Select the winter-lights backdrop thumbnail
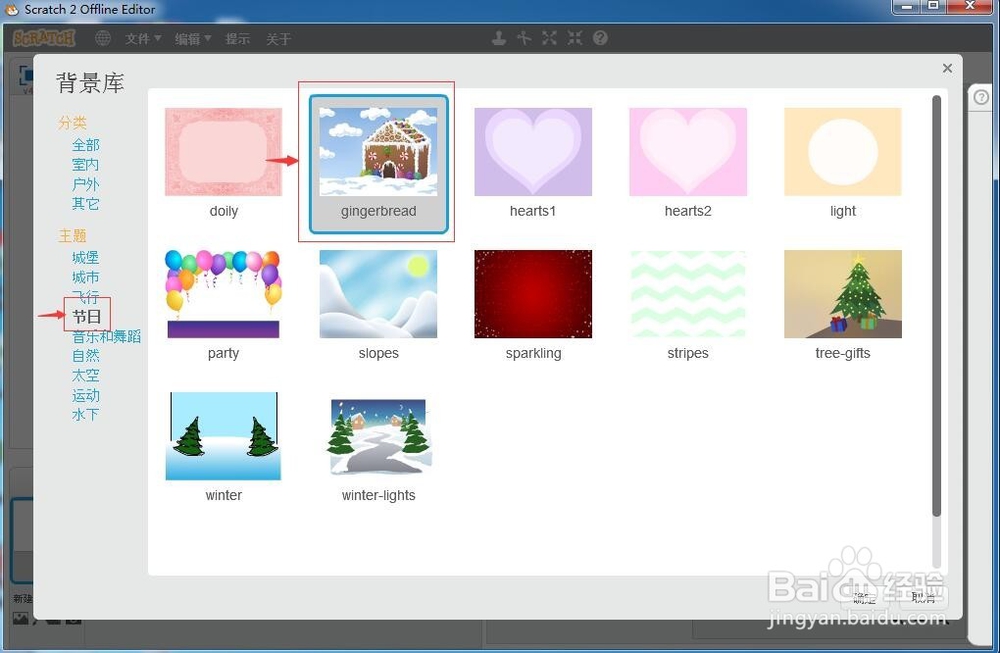 coord(378,436)
